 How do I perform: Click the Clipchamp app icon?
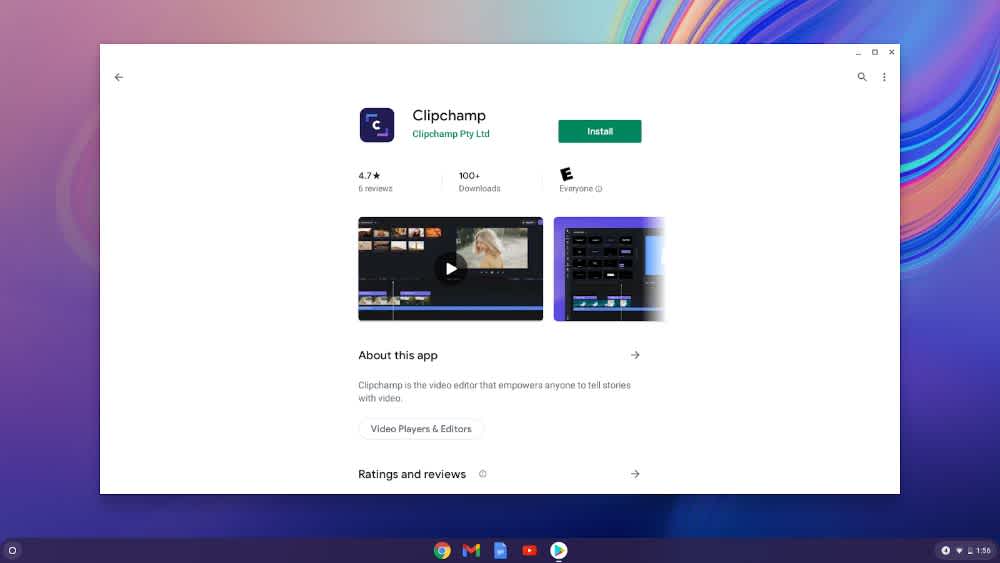pos(377,125)
